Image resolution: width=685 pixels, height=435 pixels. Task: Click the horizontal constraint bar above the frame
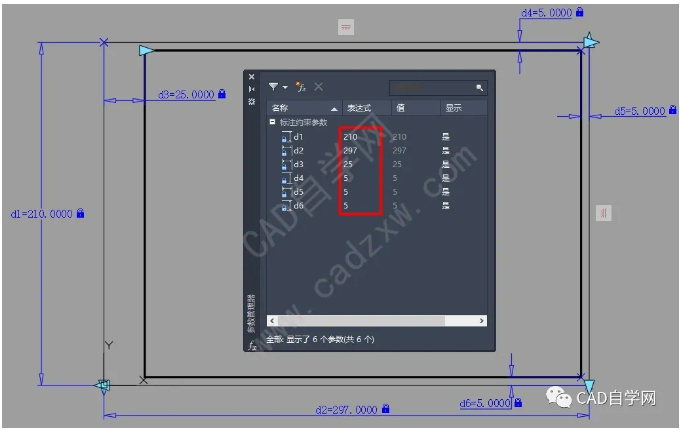[x=346, y=28]
